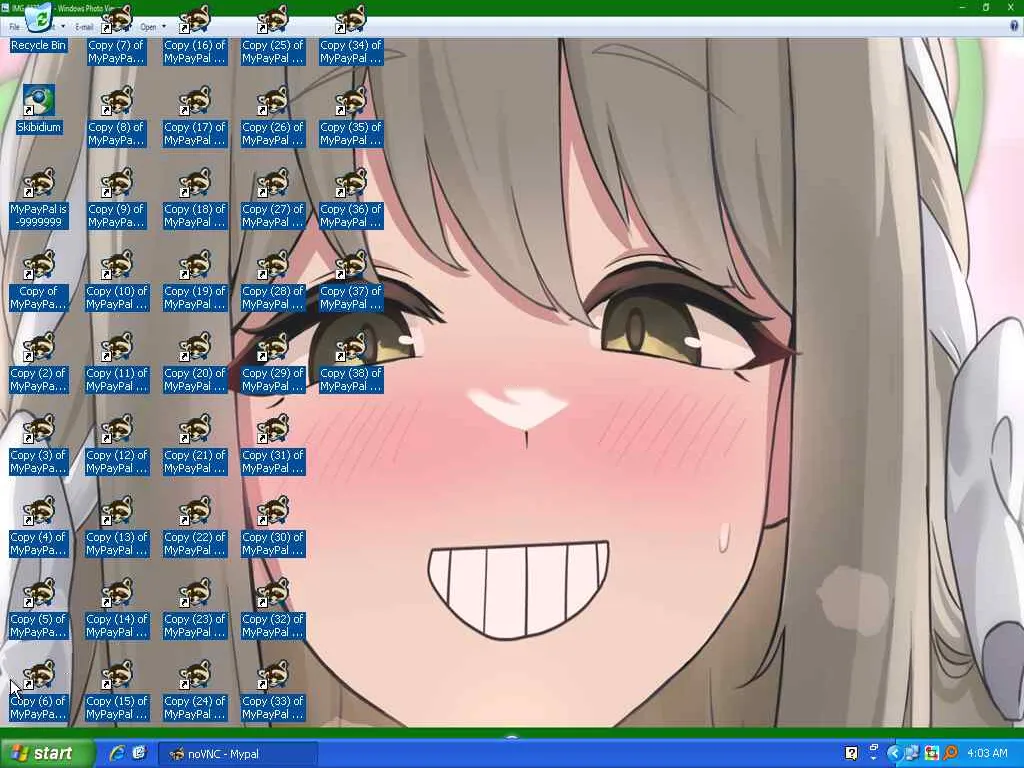Select the 'Copy (34) of MyPayPal' shortcut
This screenshot has height=768, width=1024.
click(351, 35)
